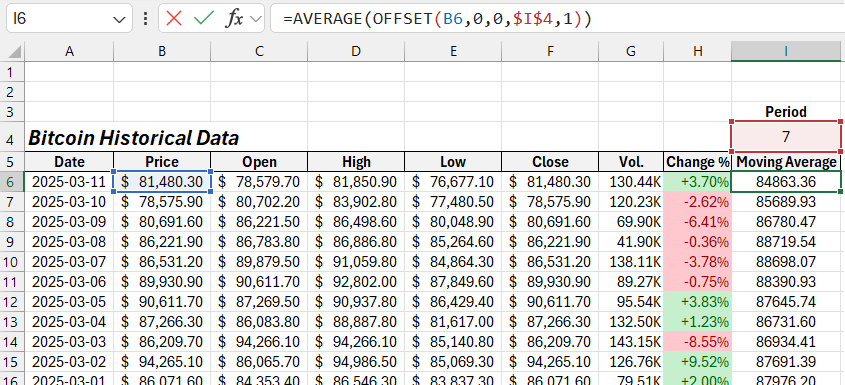
Task: Select moving average cell 84863.36
Action: (x=786, y=182)
